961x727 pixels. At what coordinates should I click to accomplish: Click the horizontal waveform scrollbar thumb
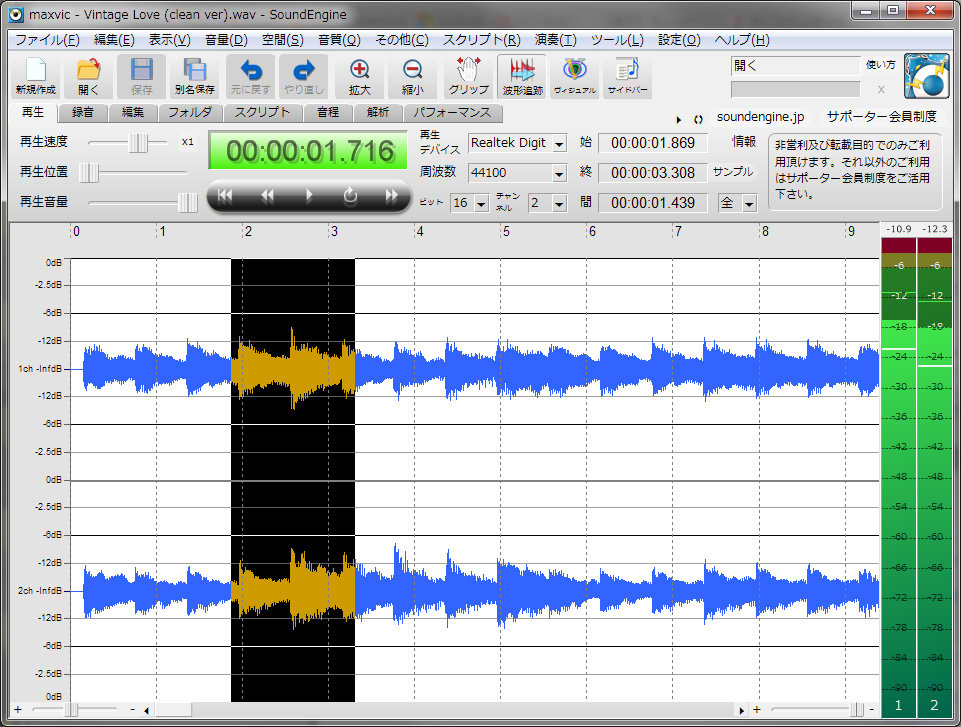point(172,710)
